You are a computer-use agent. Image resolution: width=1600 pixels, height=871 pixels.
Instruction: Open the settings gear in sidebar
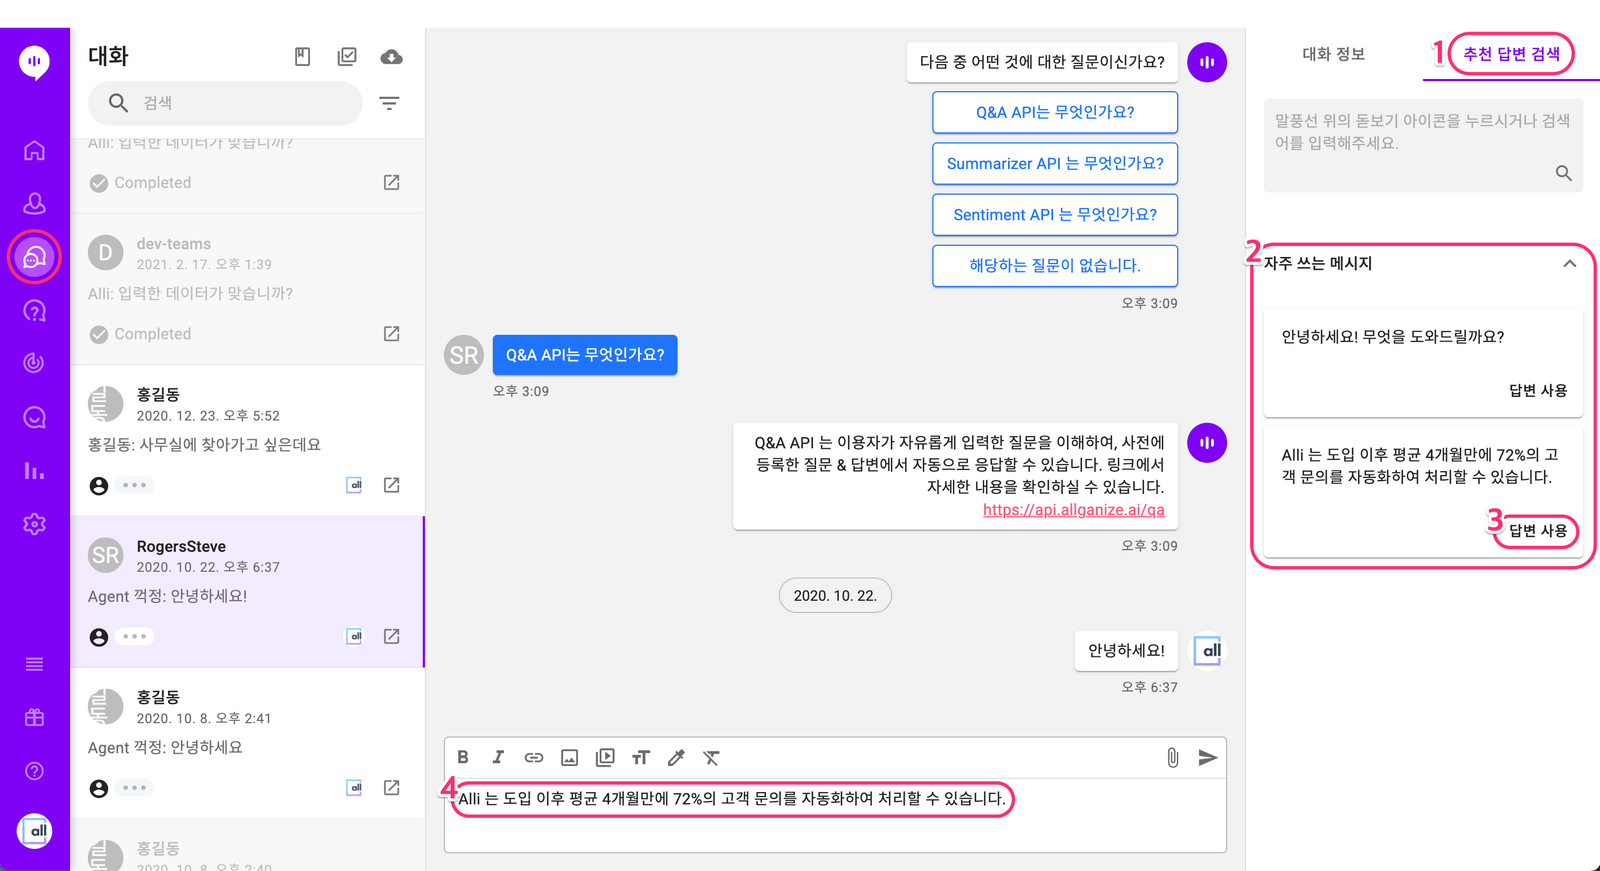(x=34, y=524)
